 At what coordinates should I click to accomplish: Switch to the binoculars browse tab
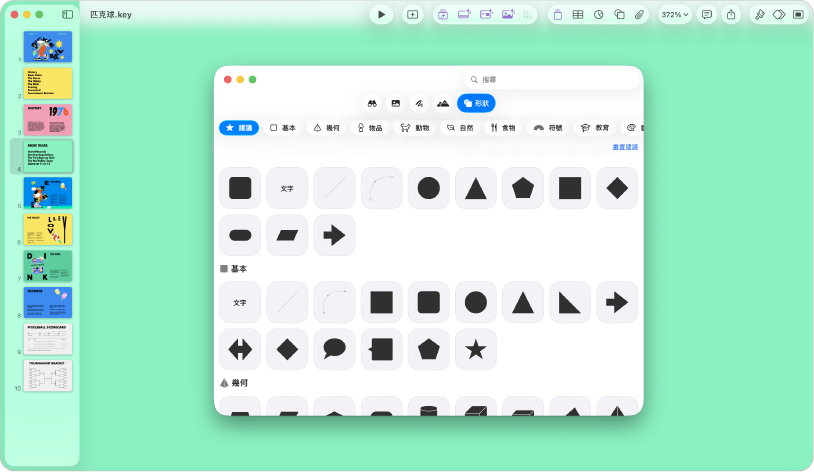pos(372,103)
